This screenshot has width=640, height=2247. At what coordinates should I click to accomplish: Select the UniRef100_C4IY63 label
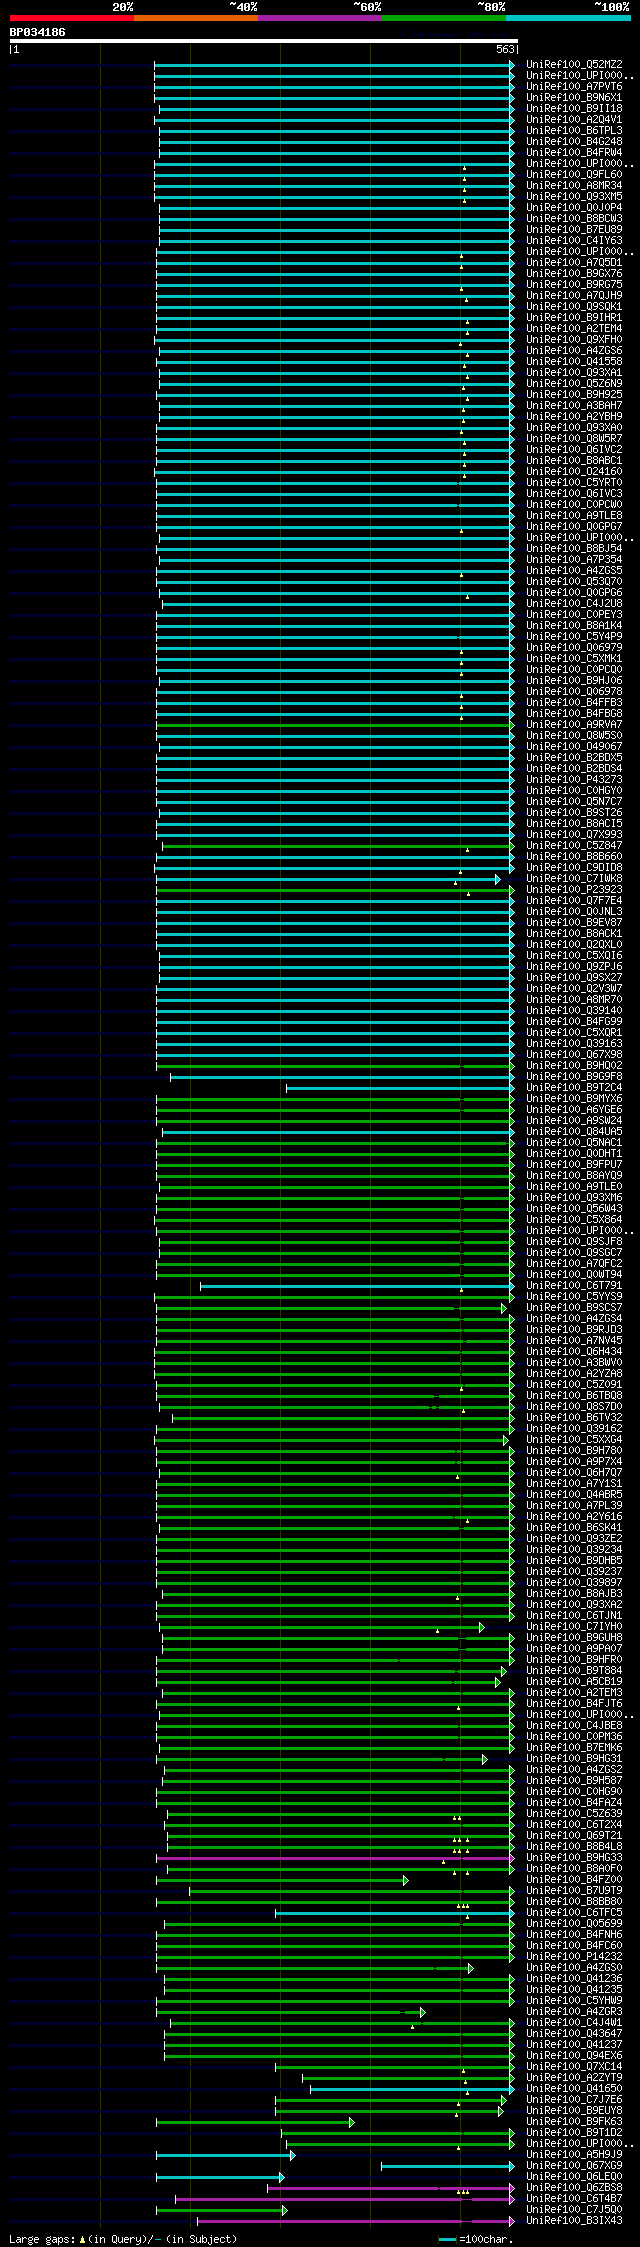click(574, 240)
